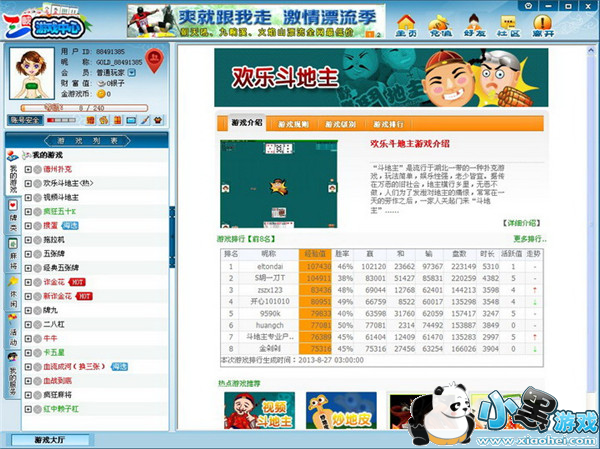Viewport: 600px width, 449px height.
Task: Expand the 德州扑克 tree node
Action: 28,169
